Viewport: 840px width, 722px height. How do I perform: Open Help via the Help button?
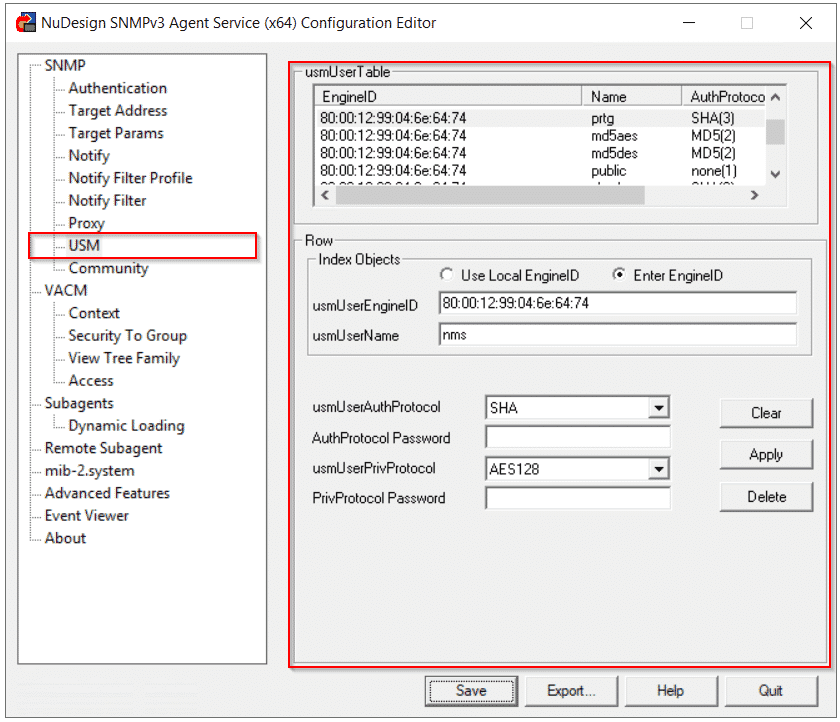[x=671, y=691]
